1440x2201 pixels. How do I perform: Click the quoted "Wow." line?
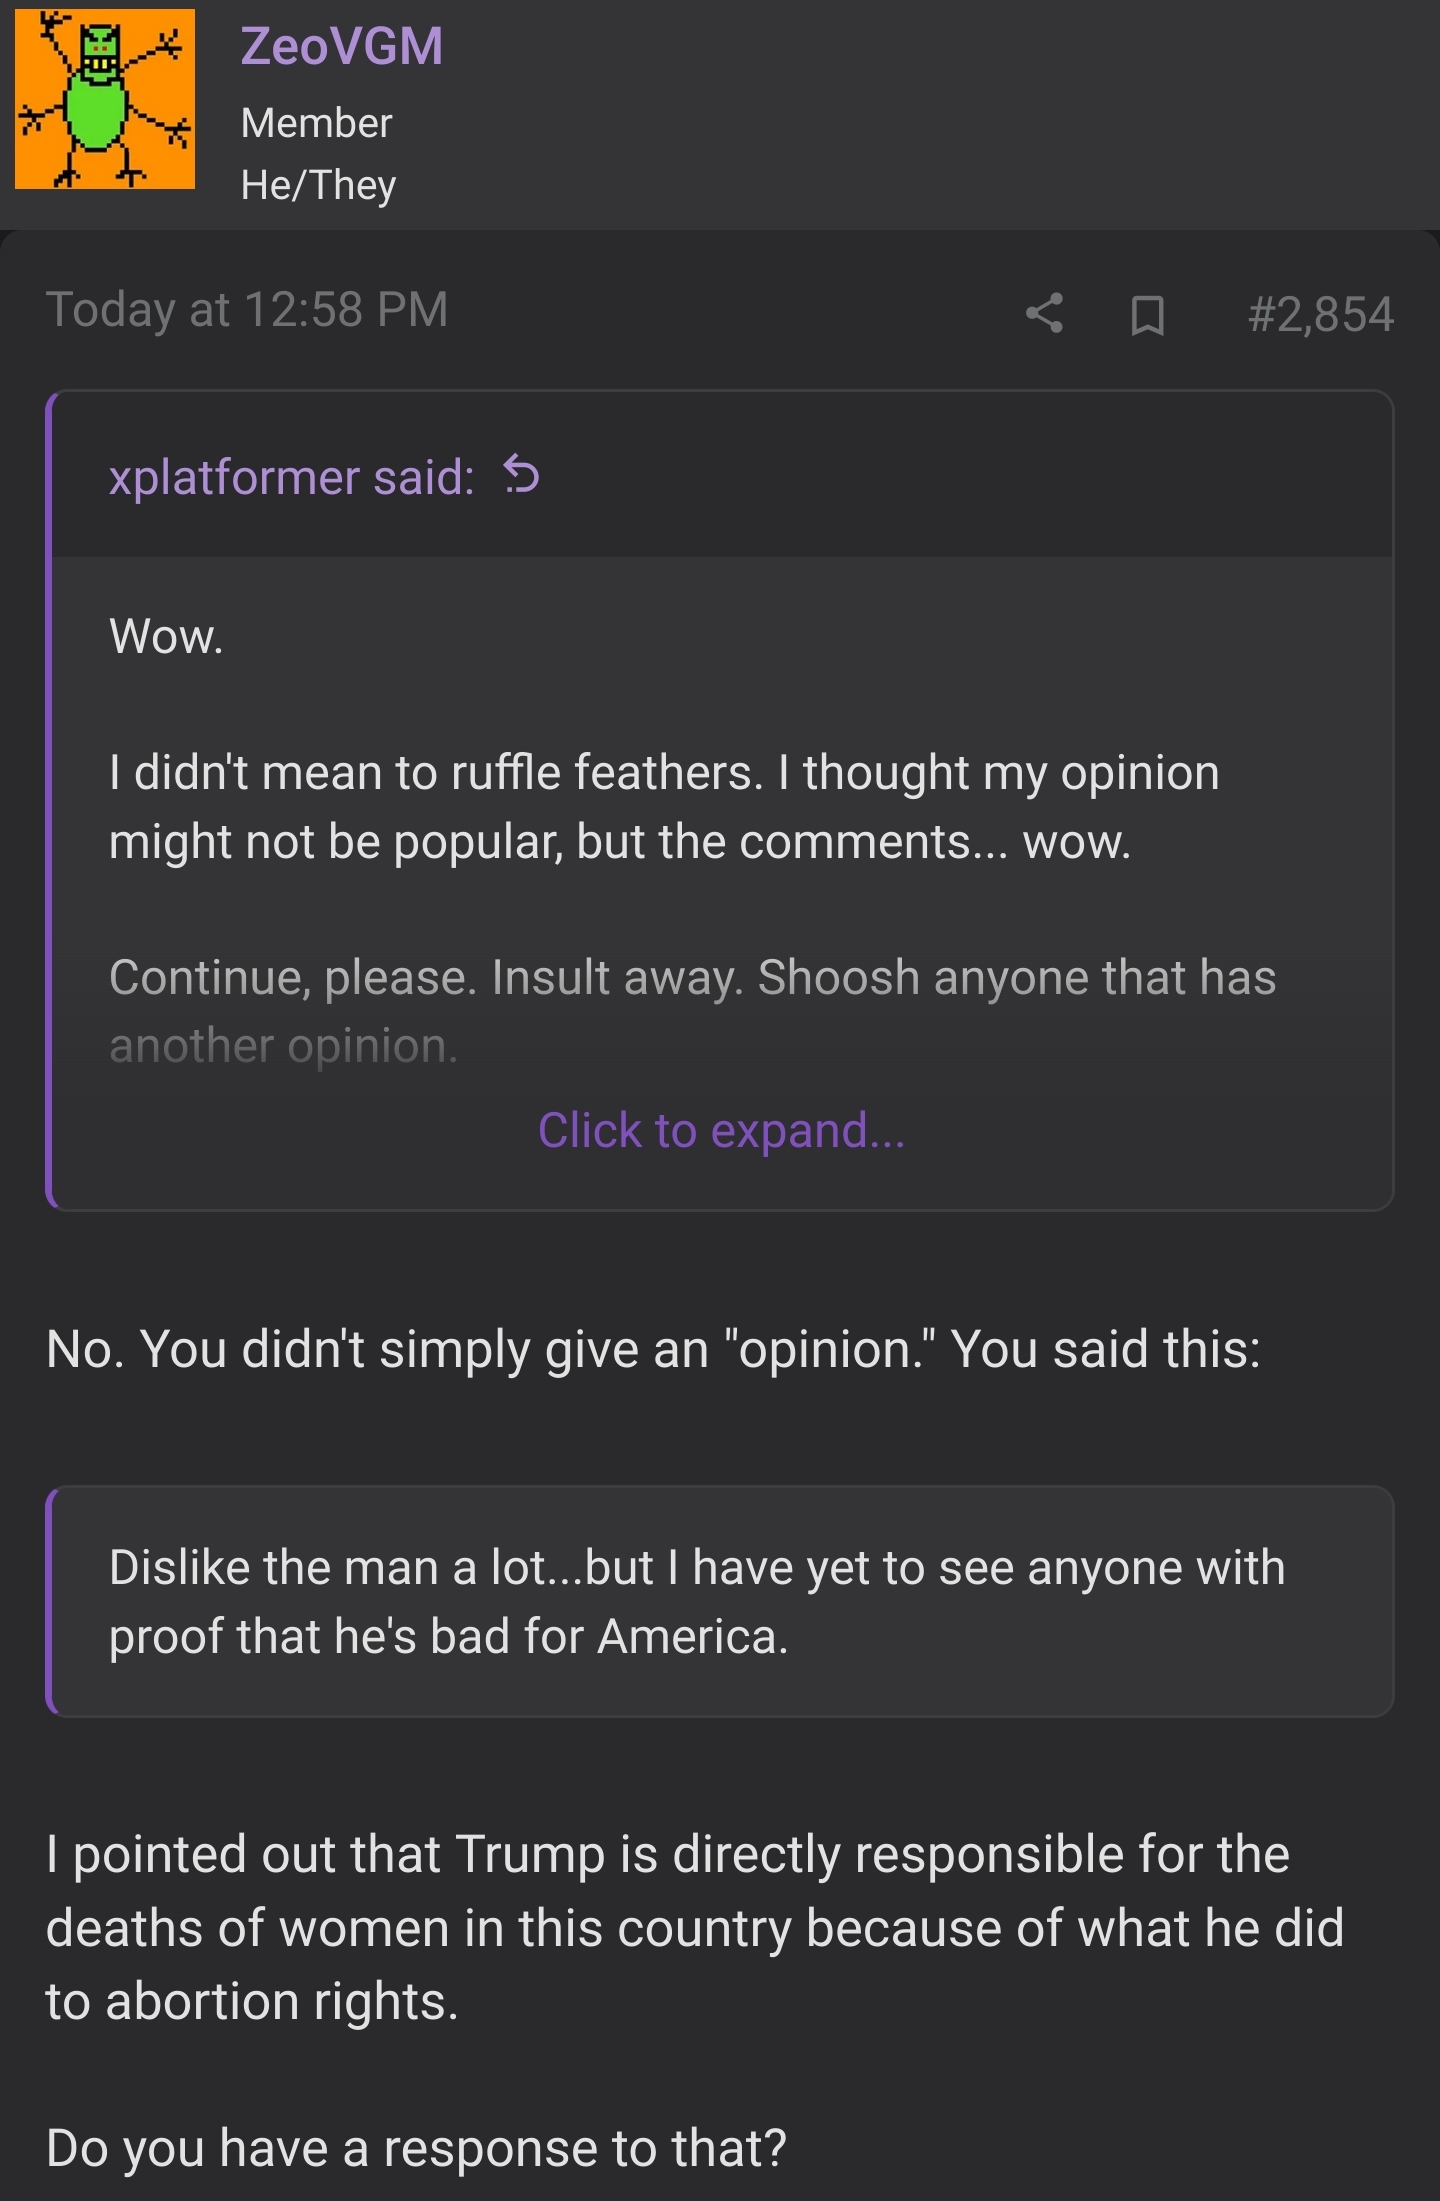click(166, 636)
